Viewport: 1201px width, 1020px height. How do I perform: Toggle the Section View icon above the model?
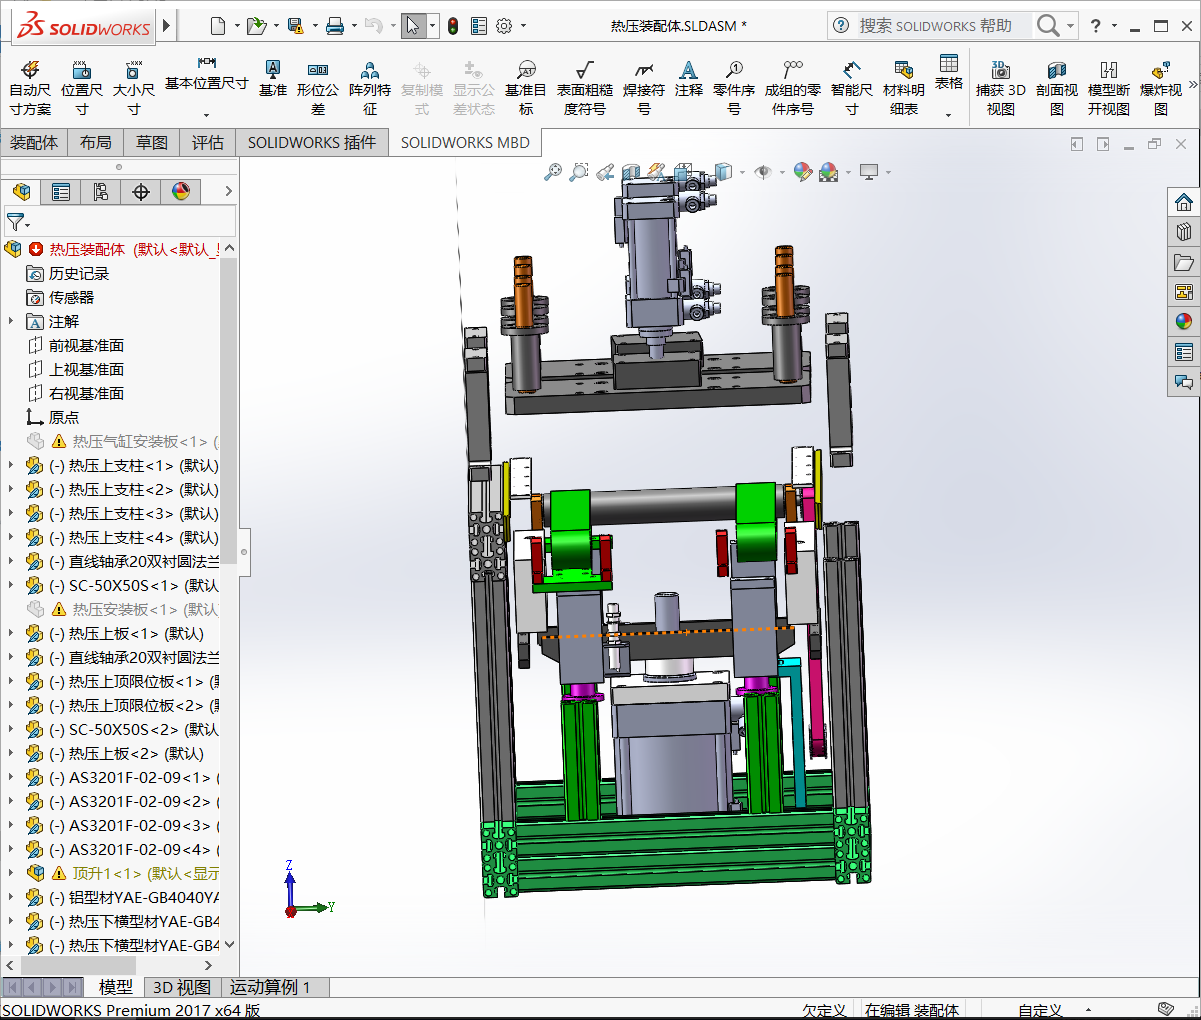click(630, 172)
